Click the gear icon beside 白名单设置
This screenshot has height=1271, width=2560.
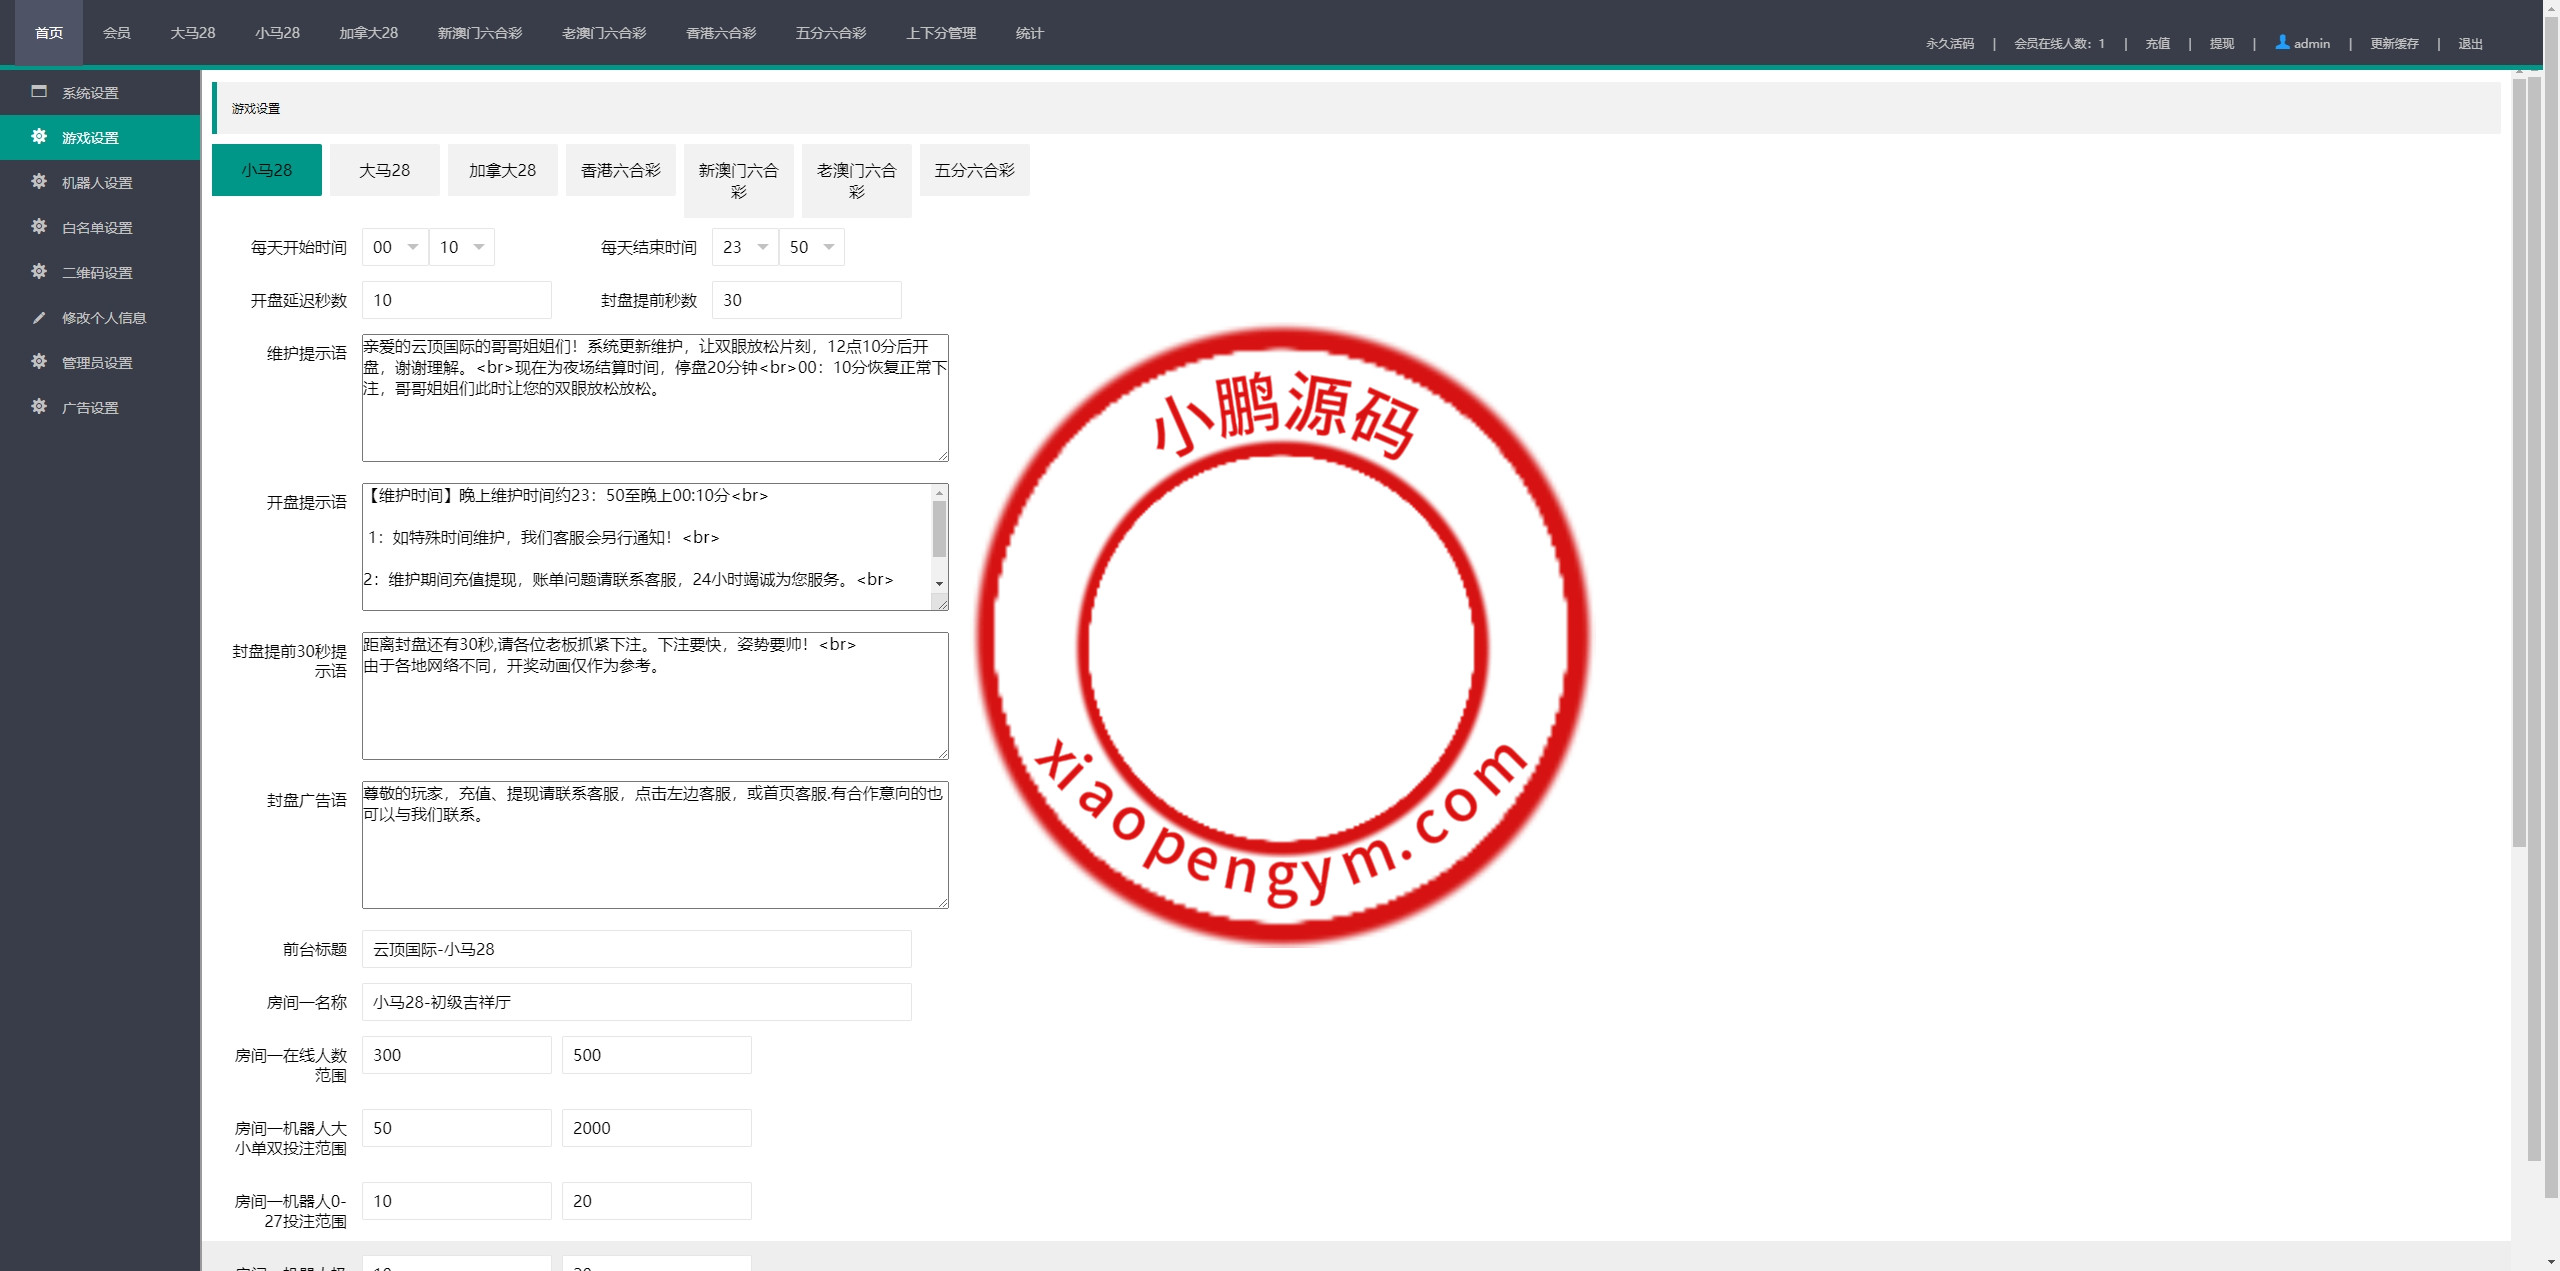click(39, 227)
